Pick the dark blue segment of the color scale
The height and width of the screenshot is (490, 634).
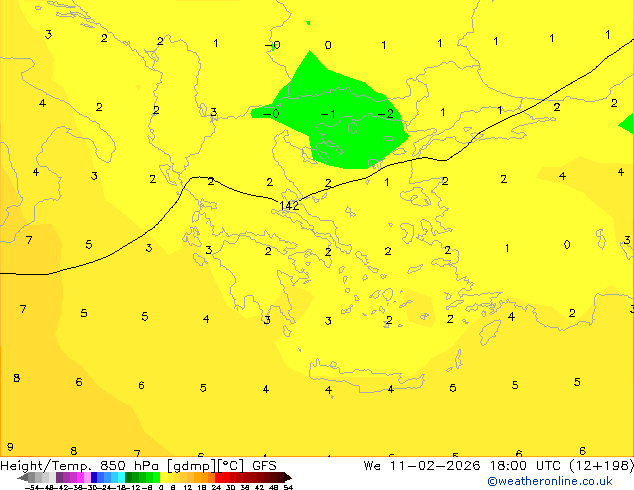coord(94,477)
